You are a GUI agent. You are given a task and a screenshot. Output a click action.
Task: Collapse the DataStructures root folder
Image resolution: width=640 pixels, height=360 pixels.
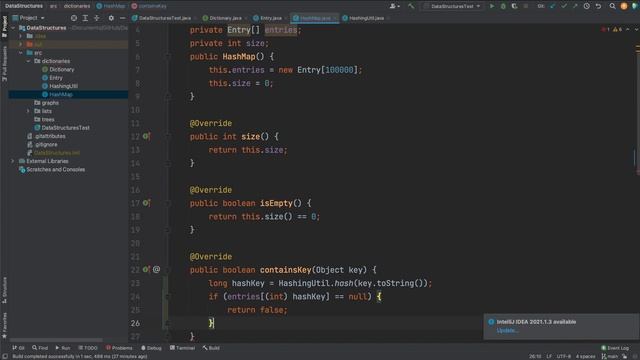click(13, 28)
